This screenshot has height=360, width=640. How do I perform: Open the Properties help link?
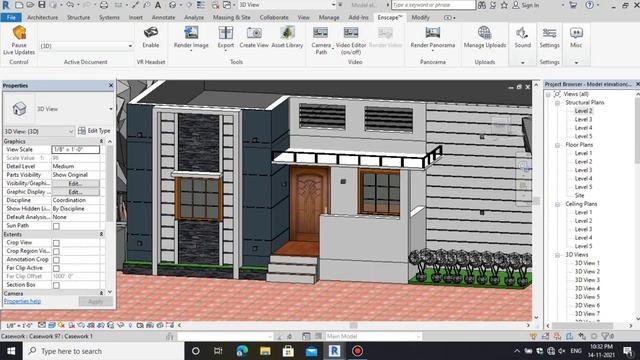22,301
